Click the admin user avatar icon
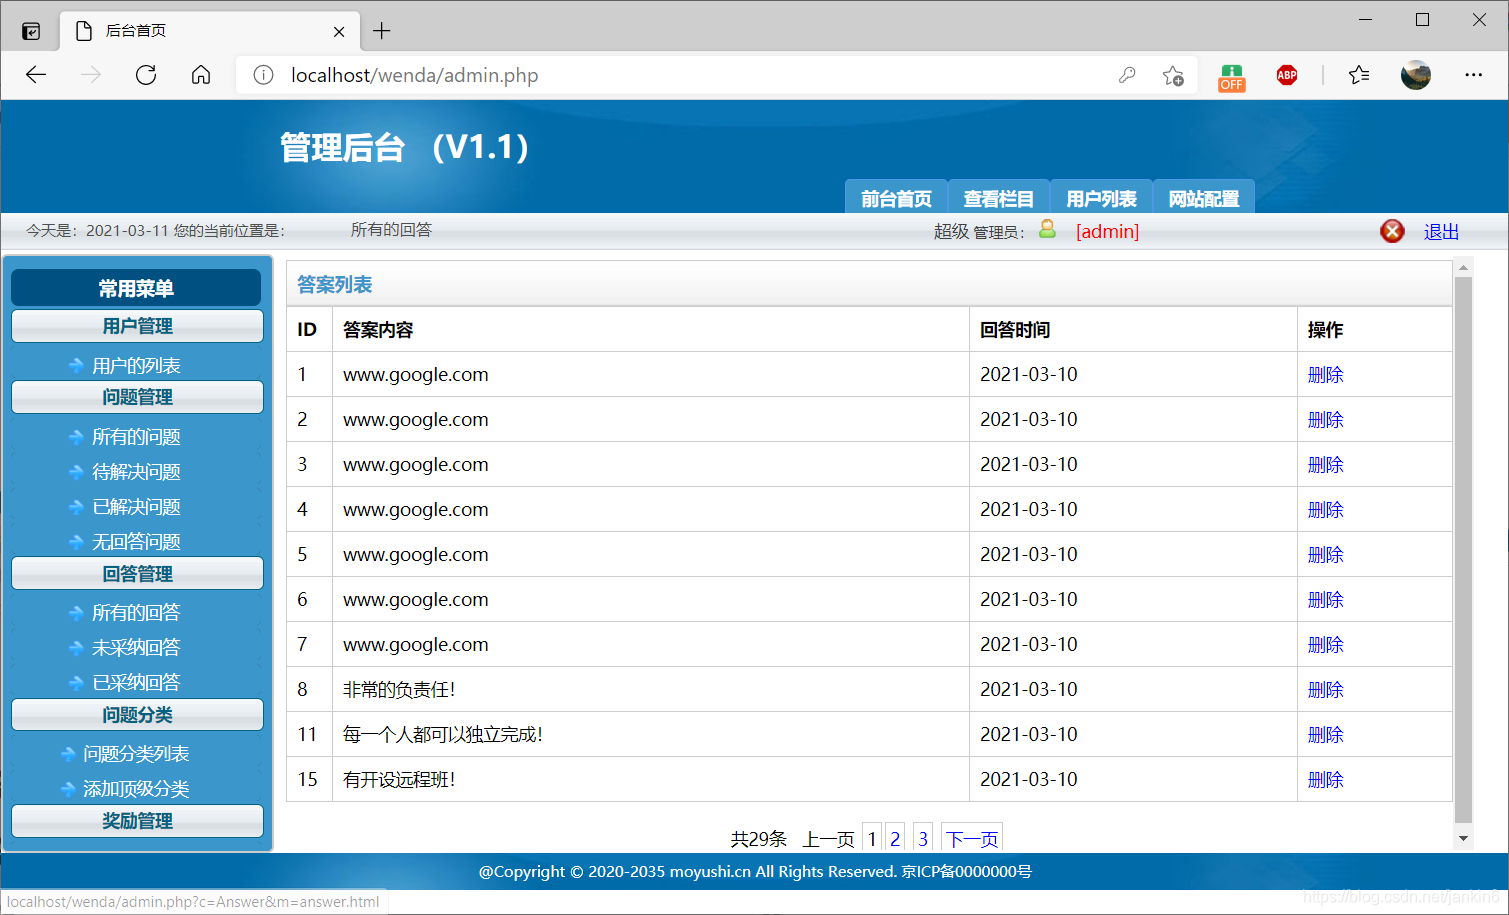 [x=1047, y=229]
